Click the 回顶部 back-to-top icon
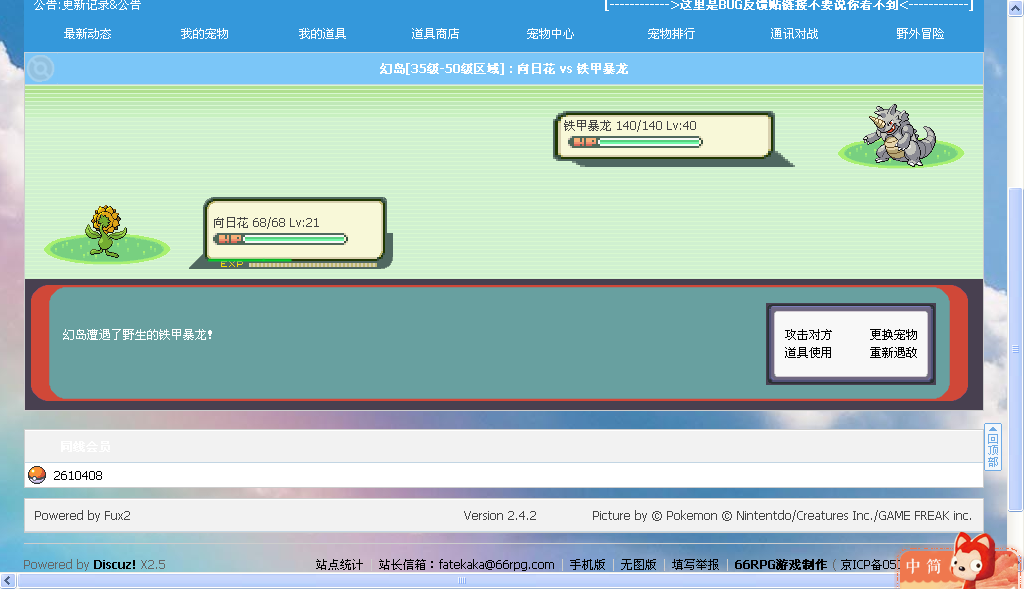1024x589 pixels. pos(993,447)
